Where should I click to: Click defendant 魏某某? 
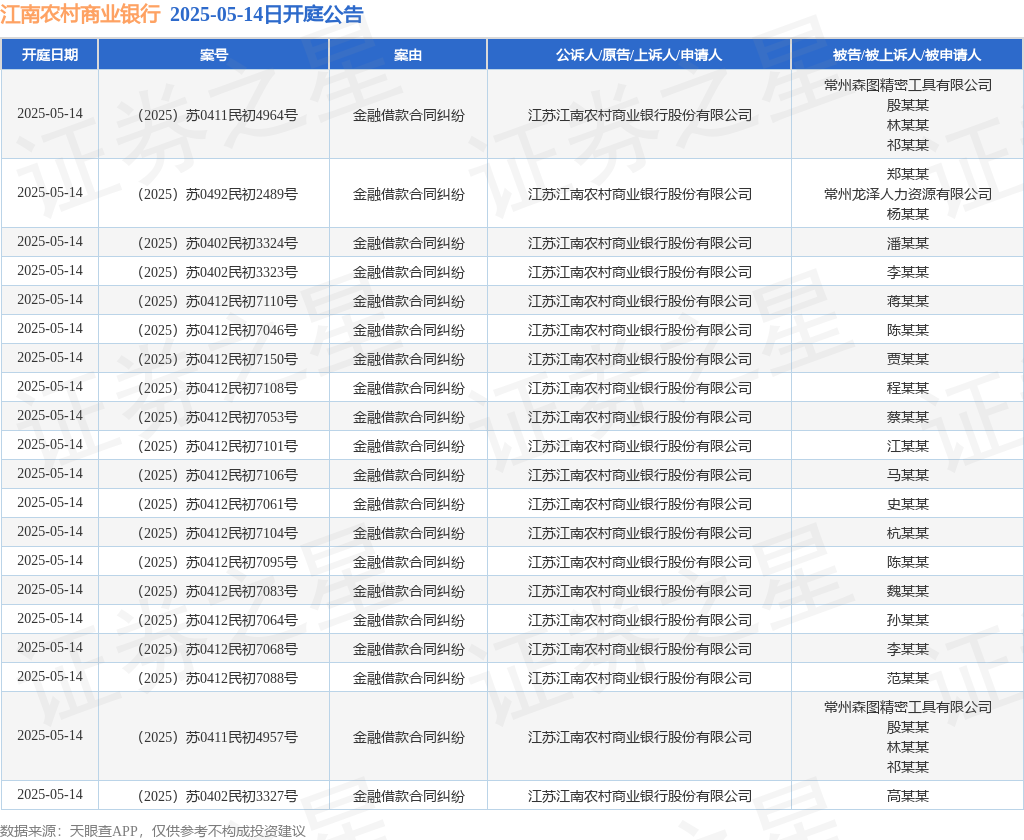[908, 591]
